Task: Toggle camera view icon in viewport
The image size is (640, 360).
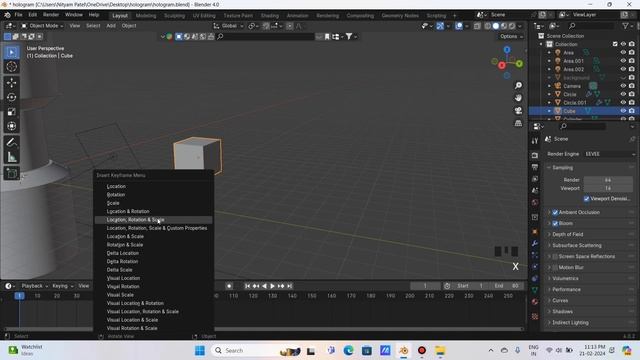Action: (518, 111)
